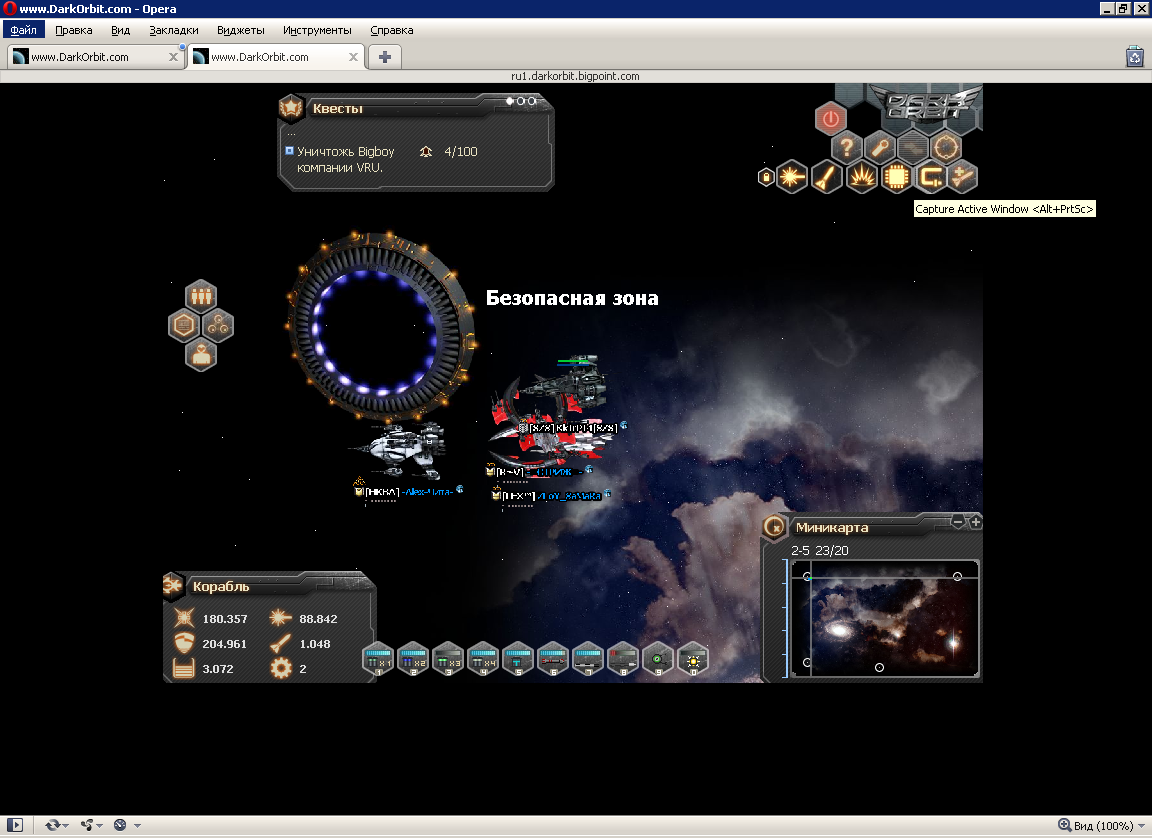1152x838 pixels.
Task: Click the red power logout hexagon
Action: (x=830, y=118)
